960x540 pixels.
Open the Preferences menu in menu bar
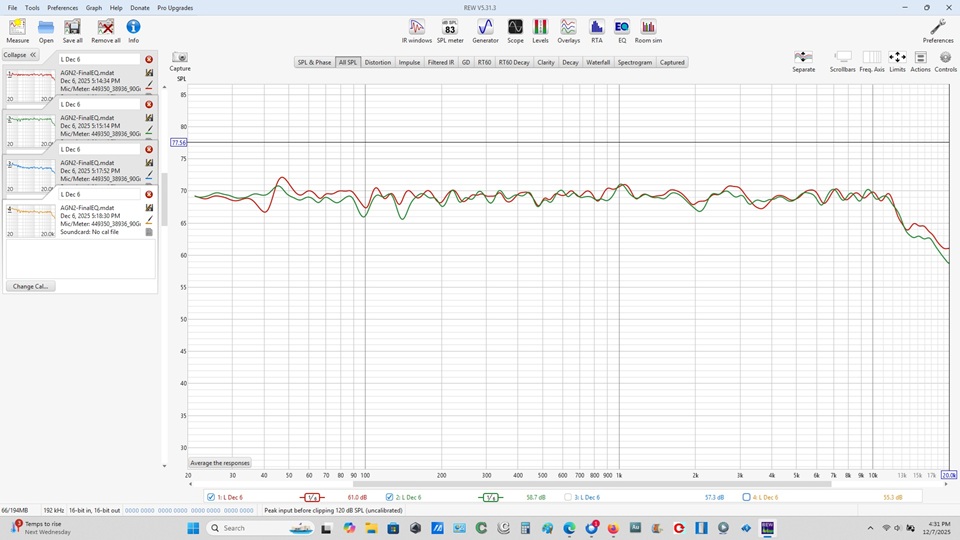(62, 7)
